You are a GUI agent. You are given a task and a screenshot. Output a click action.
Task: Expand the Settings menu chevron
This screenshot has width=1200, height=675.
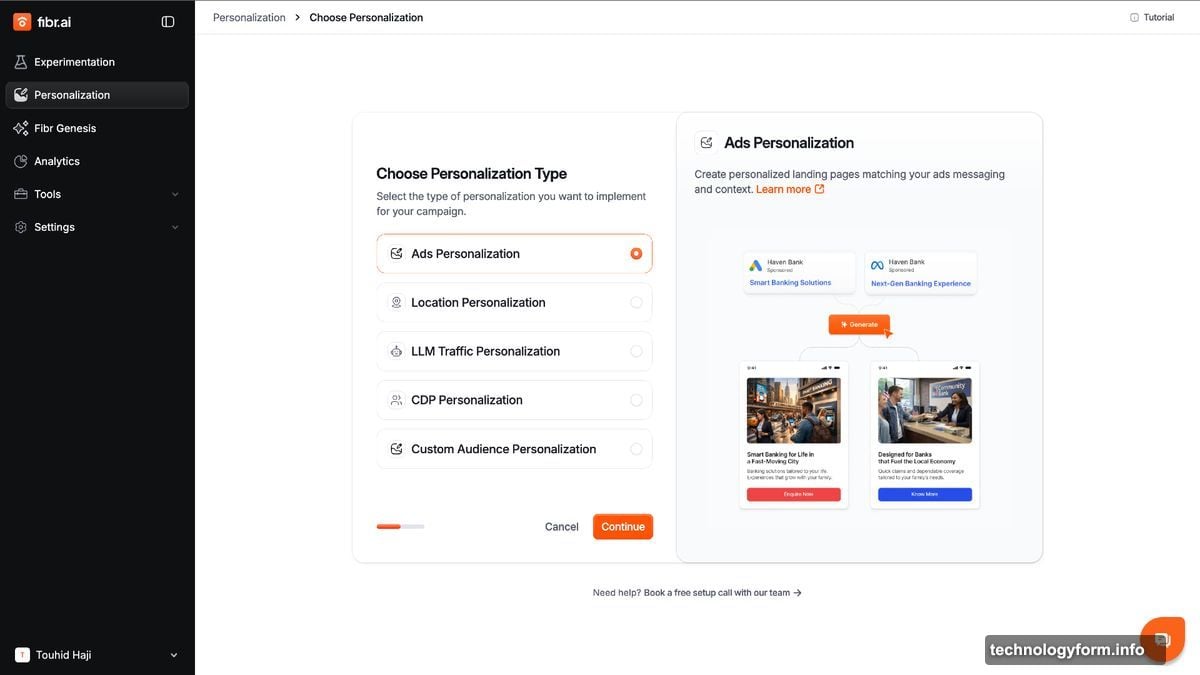pyautogui.click(x=175, y=227)
